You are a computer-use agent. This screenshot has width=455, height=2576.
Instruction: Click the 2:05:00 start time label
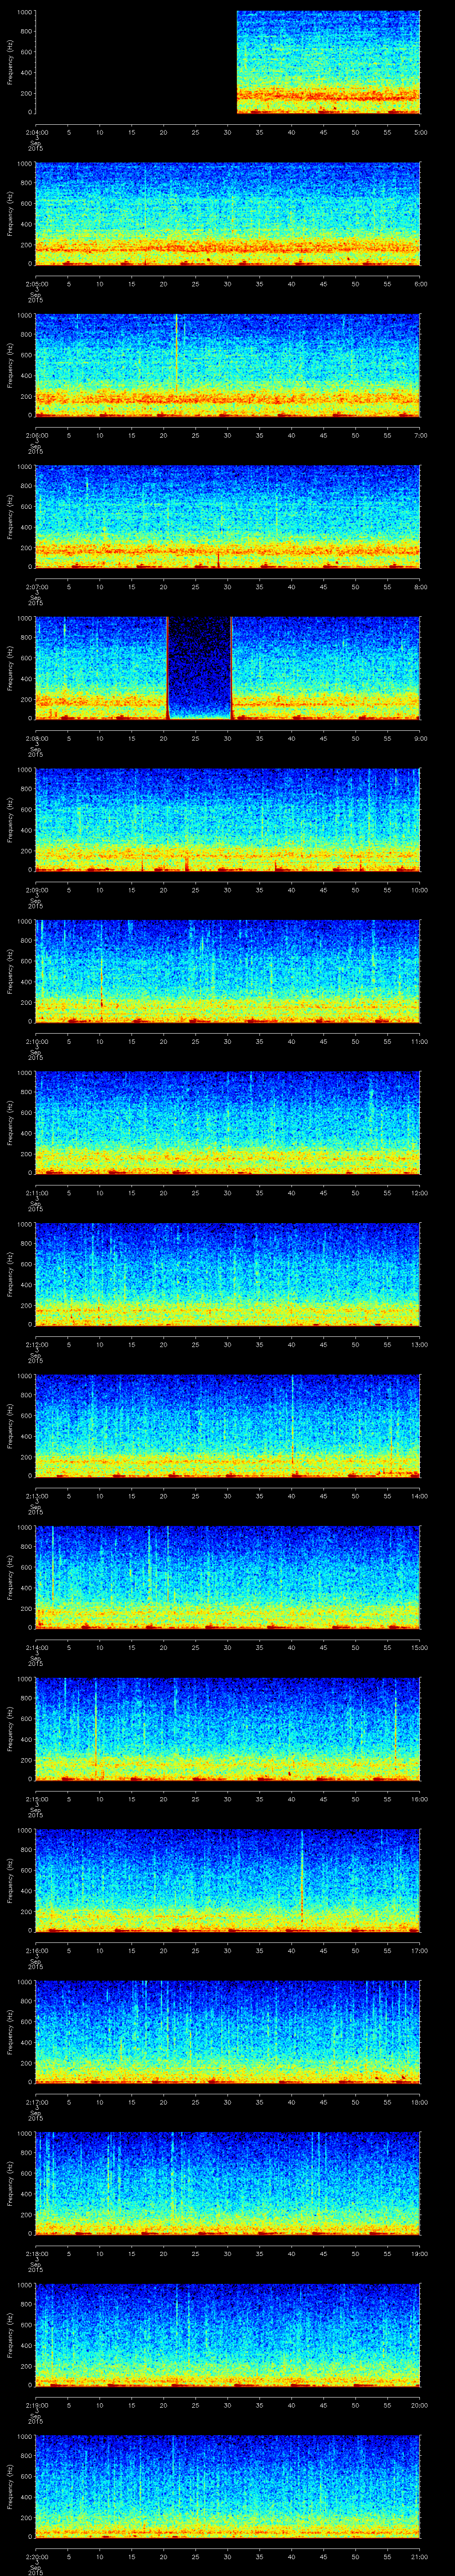(x=36, y=284)
